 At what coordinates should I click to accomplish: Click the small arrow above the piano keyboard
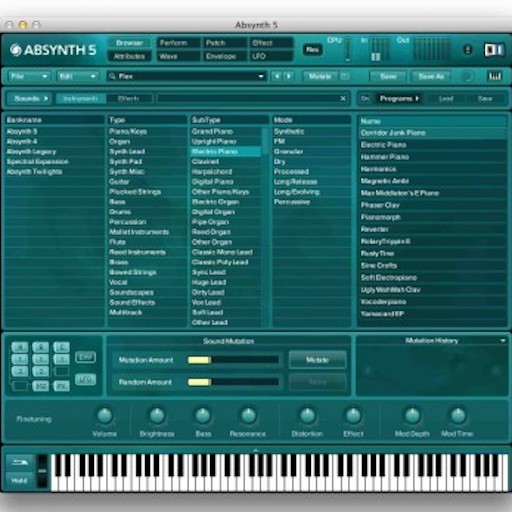tap(256, 450)
